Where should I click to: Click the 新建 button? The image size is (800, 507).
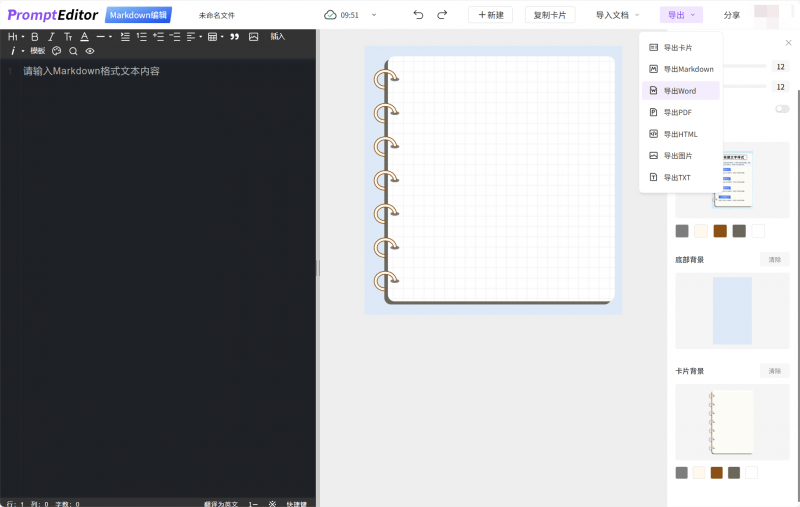pyautogui.click(x=490, y=15)
